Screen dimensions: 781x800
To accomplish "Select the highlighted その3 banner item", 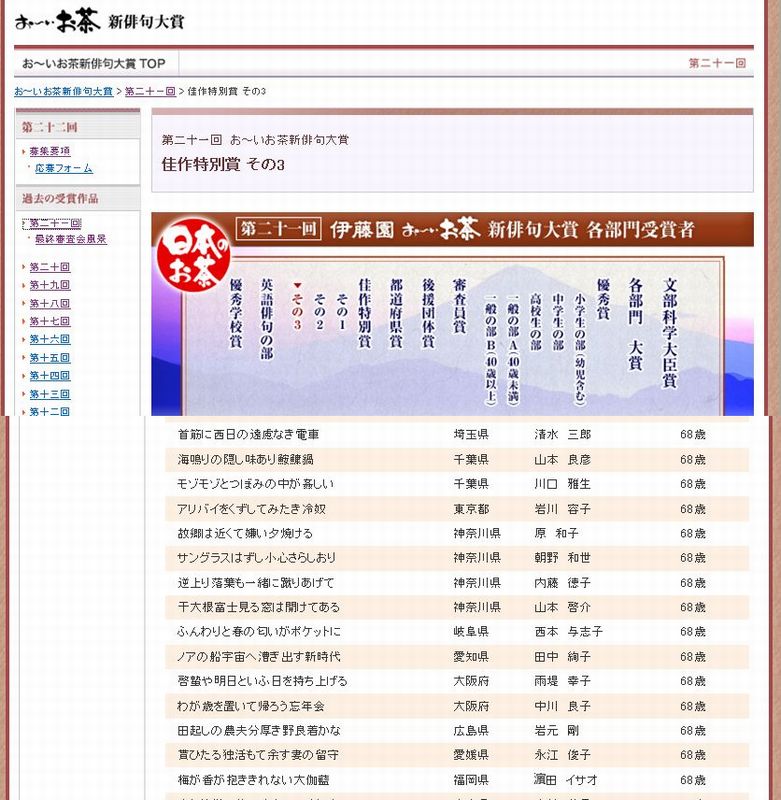I will pyautogui.click(x=297, y=311).
